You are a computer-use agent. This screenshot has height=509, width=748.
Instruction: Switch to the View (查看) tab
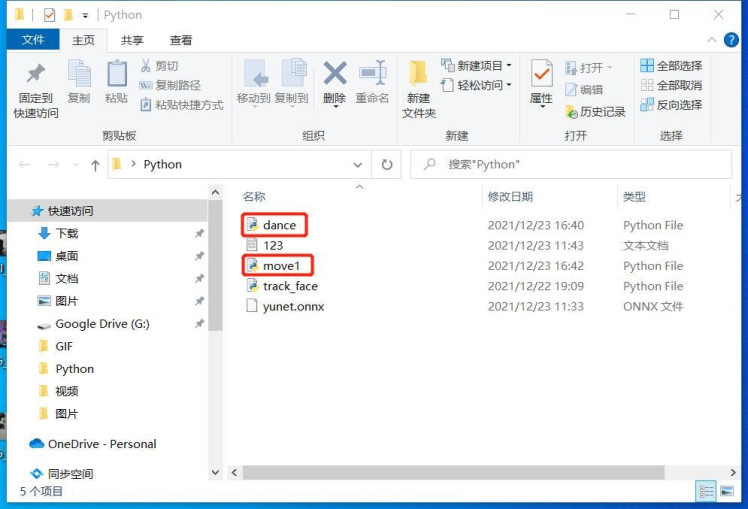tap(181, 40)
